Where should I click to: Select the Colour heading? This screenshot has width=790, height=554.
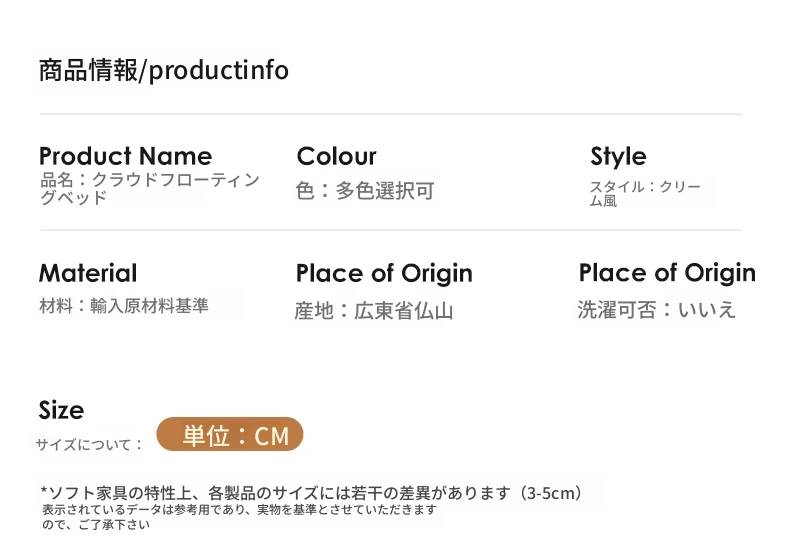336,156
